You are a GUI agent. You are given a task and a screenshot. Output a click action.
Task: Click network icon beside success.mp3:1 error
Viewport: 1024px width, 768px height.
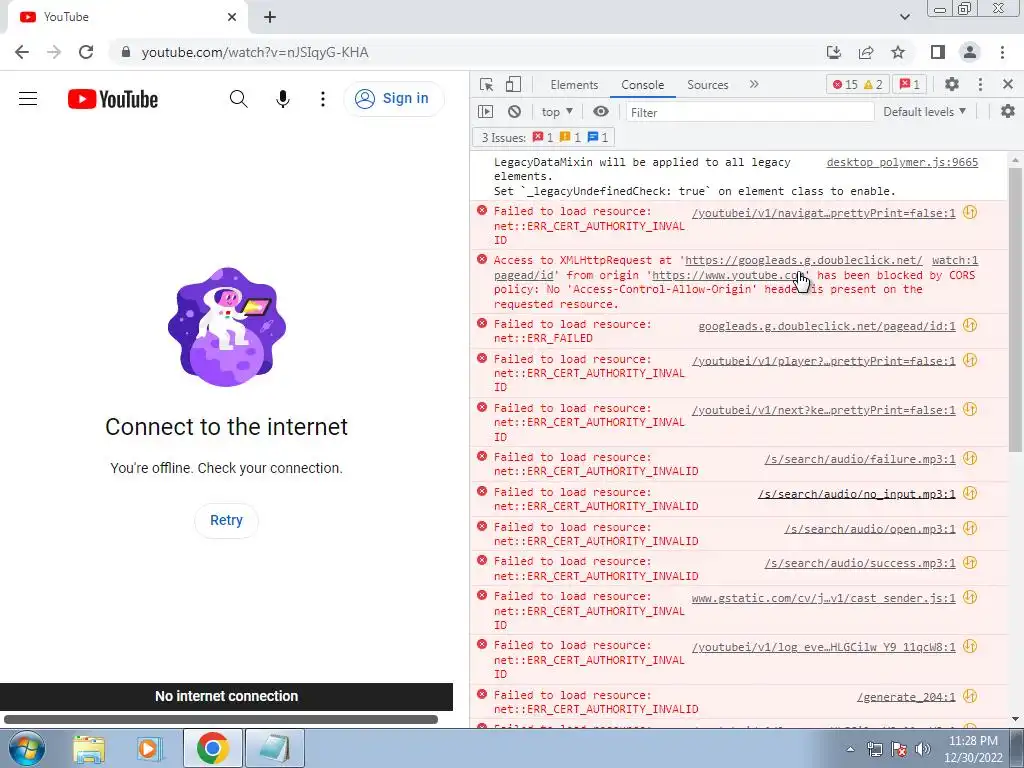point(970,562)
